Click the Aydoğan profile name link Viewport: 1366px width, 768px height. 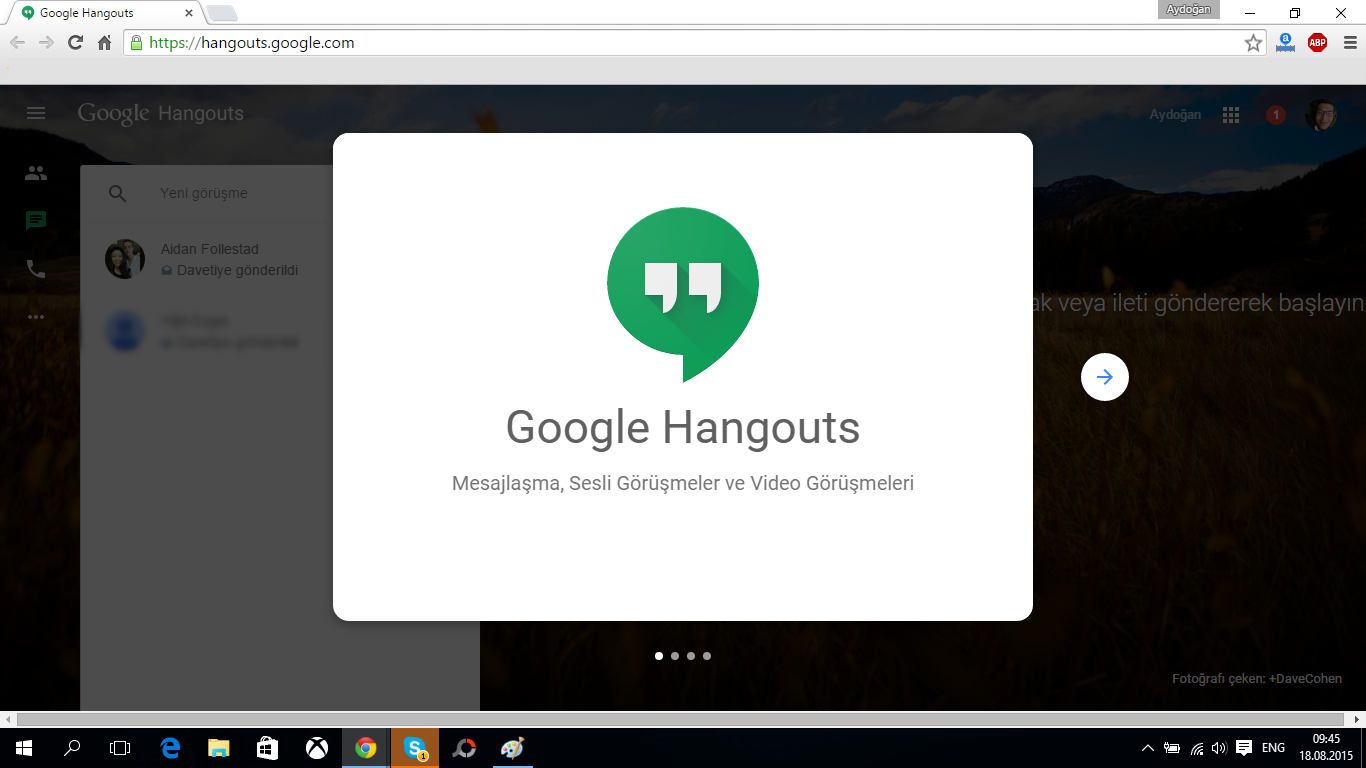click(1175, 115)
